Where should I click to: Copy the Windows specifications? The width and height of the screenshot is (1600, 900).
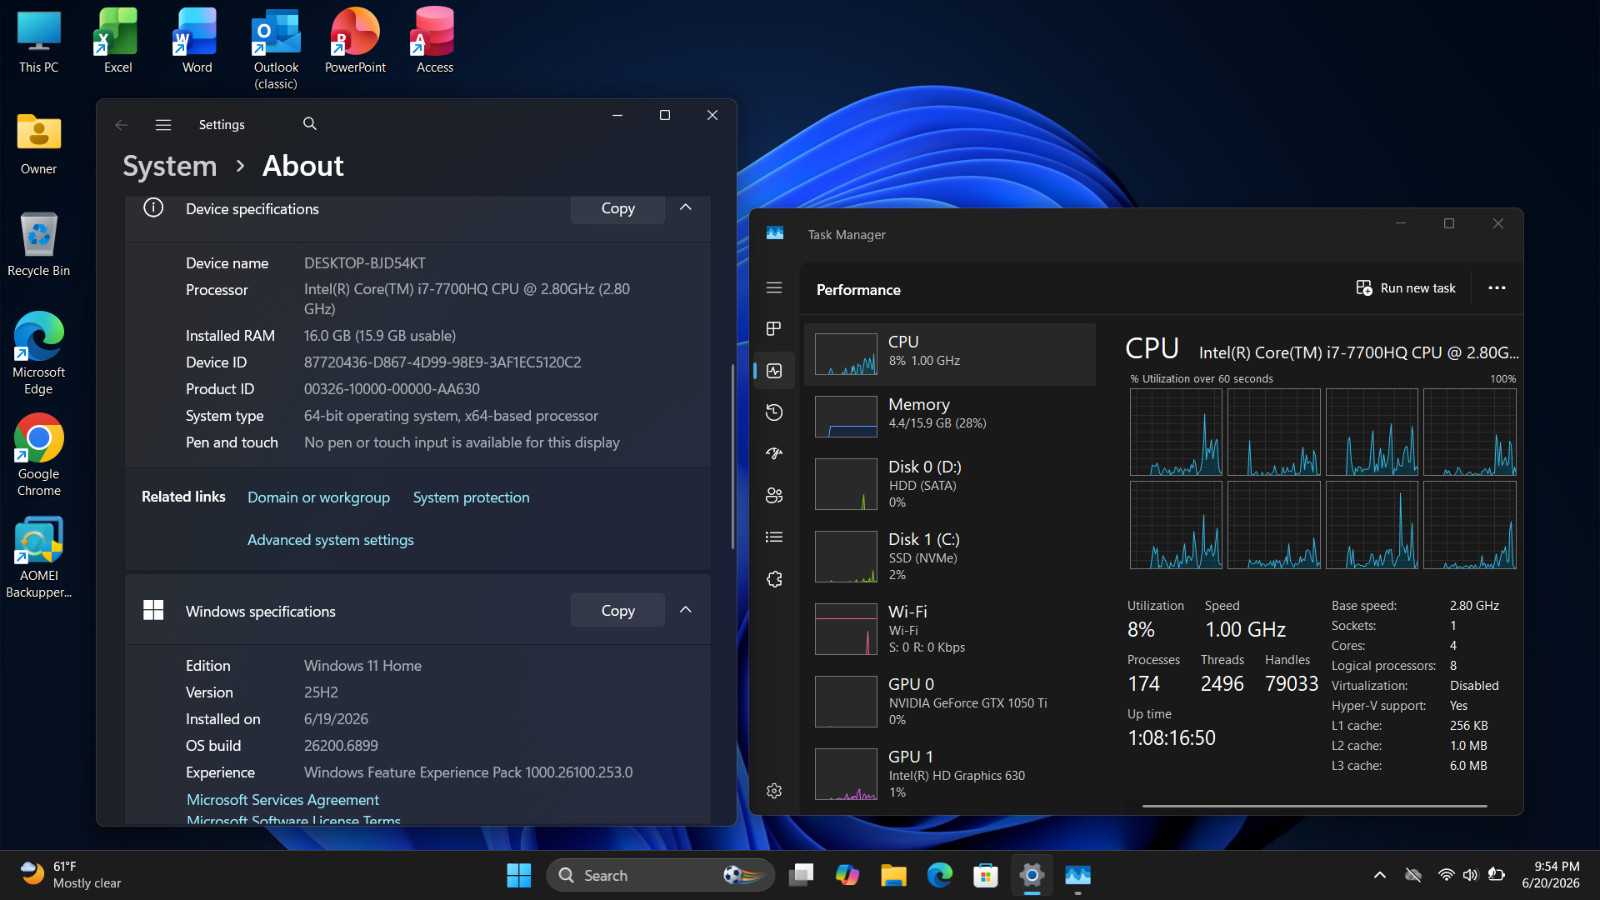click(x=618, y=610)
